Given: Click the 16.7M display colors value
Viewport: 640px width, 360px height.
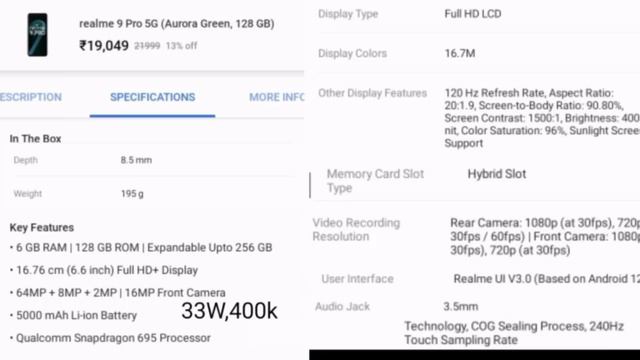Looking at the screenshot, I should pyautogui.click(x=460, y=53).
